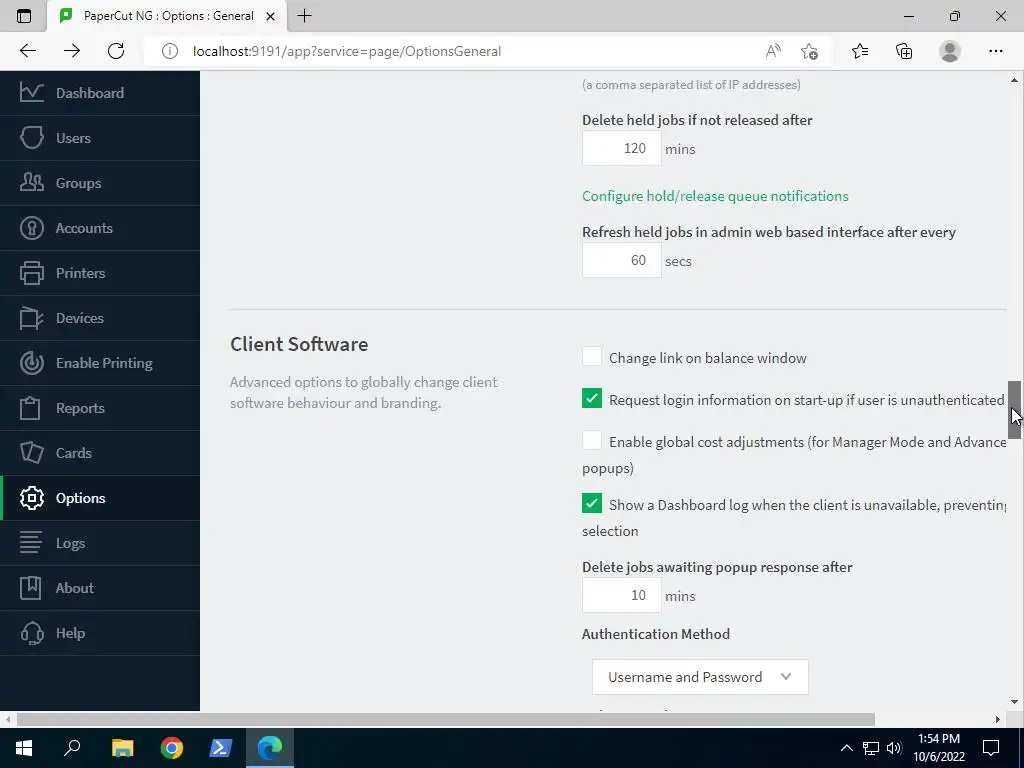Click the Users sidebar icon
The height and width of the screenshot is (768, 1024).
click(31, 138)
